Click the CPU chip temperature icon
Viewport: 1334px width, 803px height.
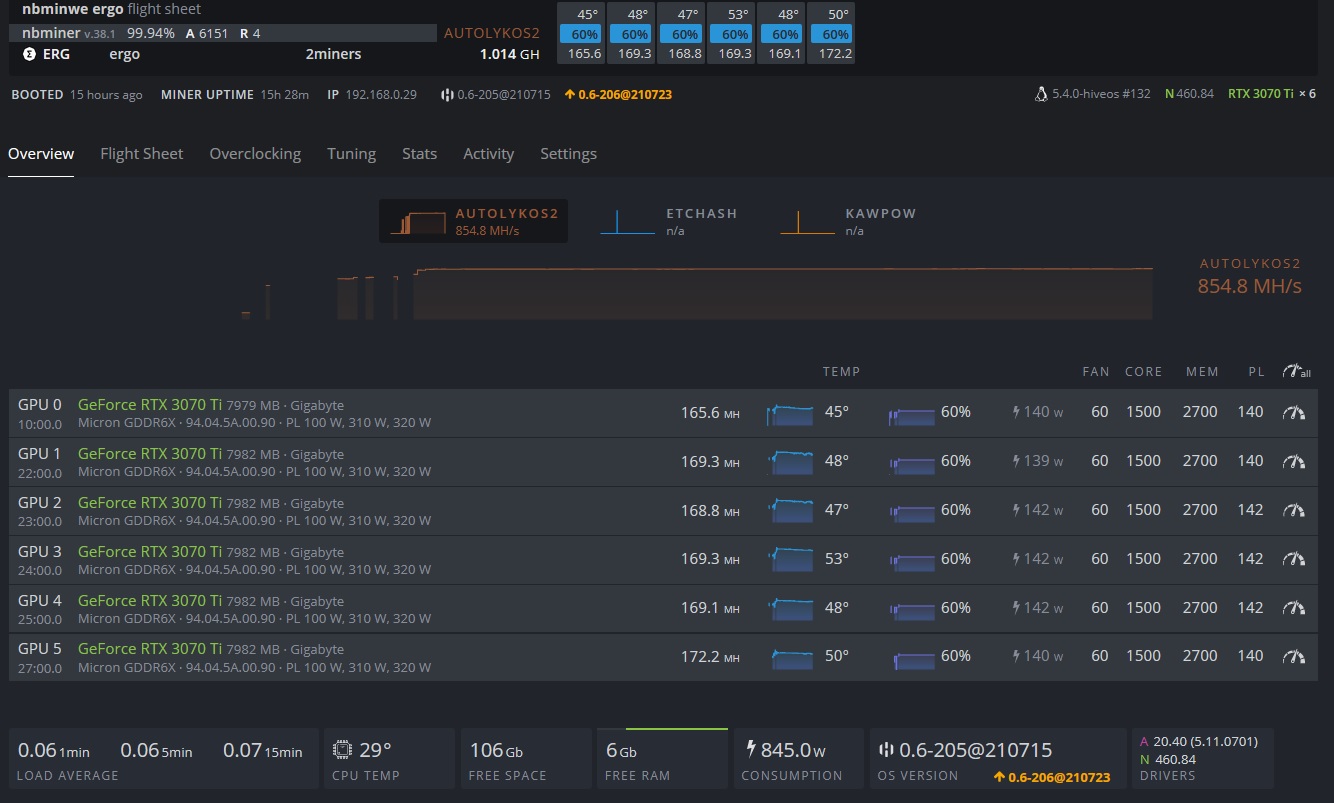tap(342, 749)
